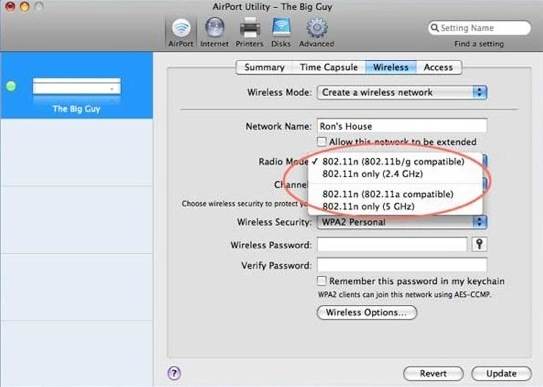Switch to the Access tab
This screenshot has width=543, height=387.
click(438, 67)
